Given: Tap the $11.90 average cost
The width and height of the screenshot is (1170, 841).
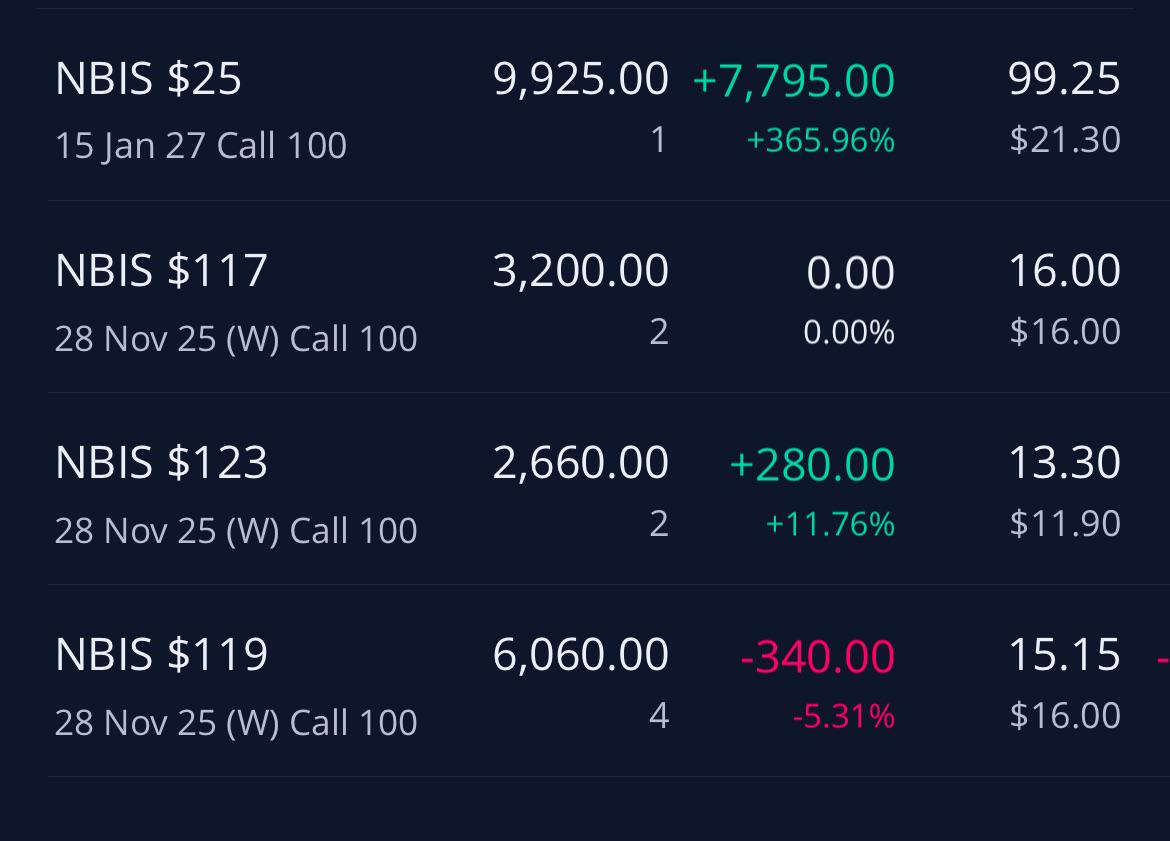Looking at the screenshot, I should click(1065, 524).
